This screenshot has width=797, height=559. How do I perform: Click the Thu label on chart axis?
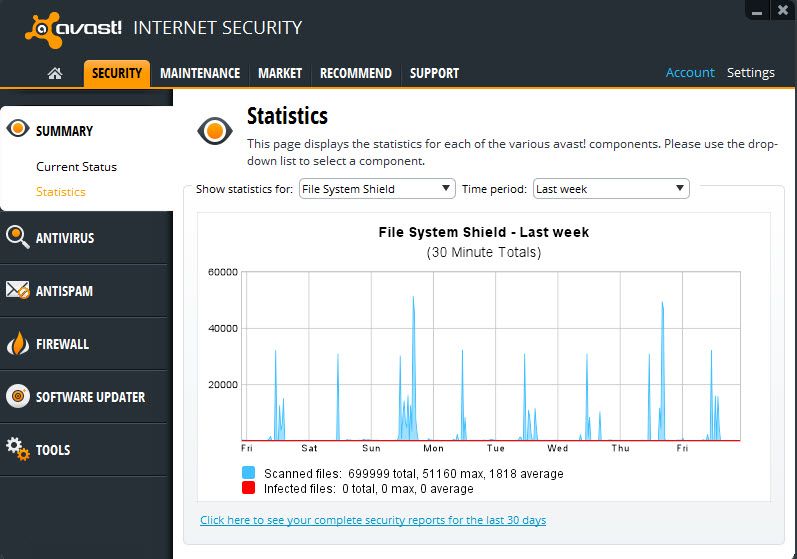[620, 448]
